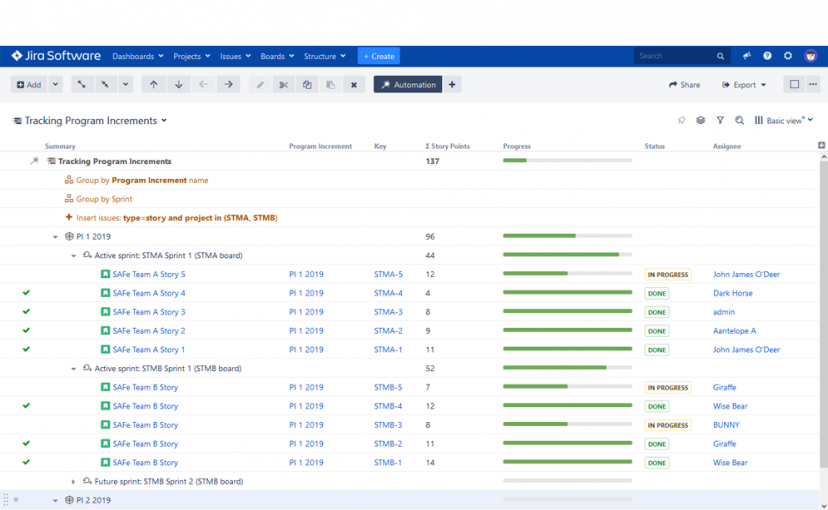
Task: Click the Jira search field
Action: pyautogui.click(x=681, y=56)
